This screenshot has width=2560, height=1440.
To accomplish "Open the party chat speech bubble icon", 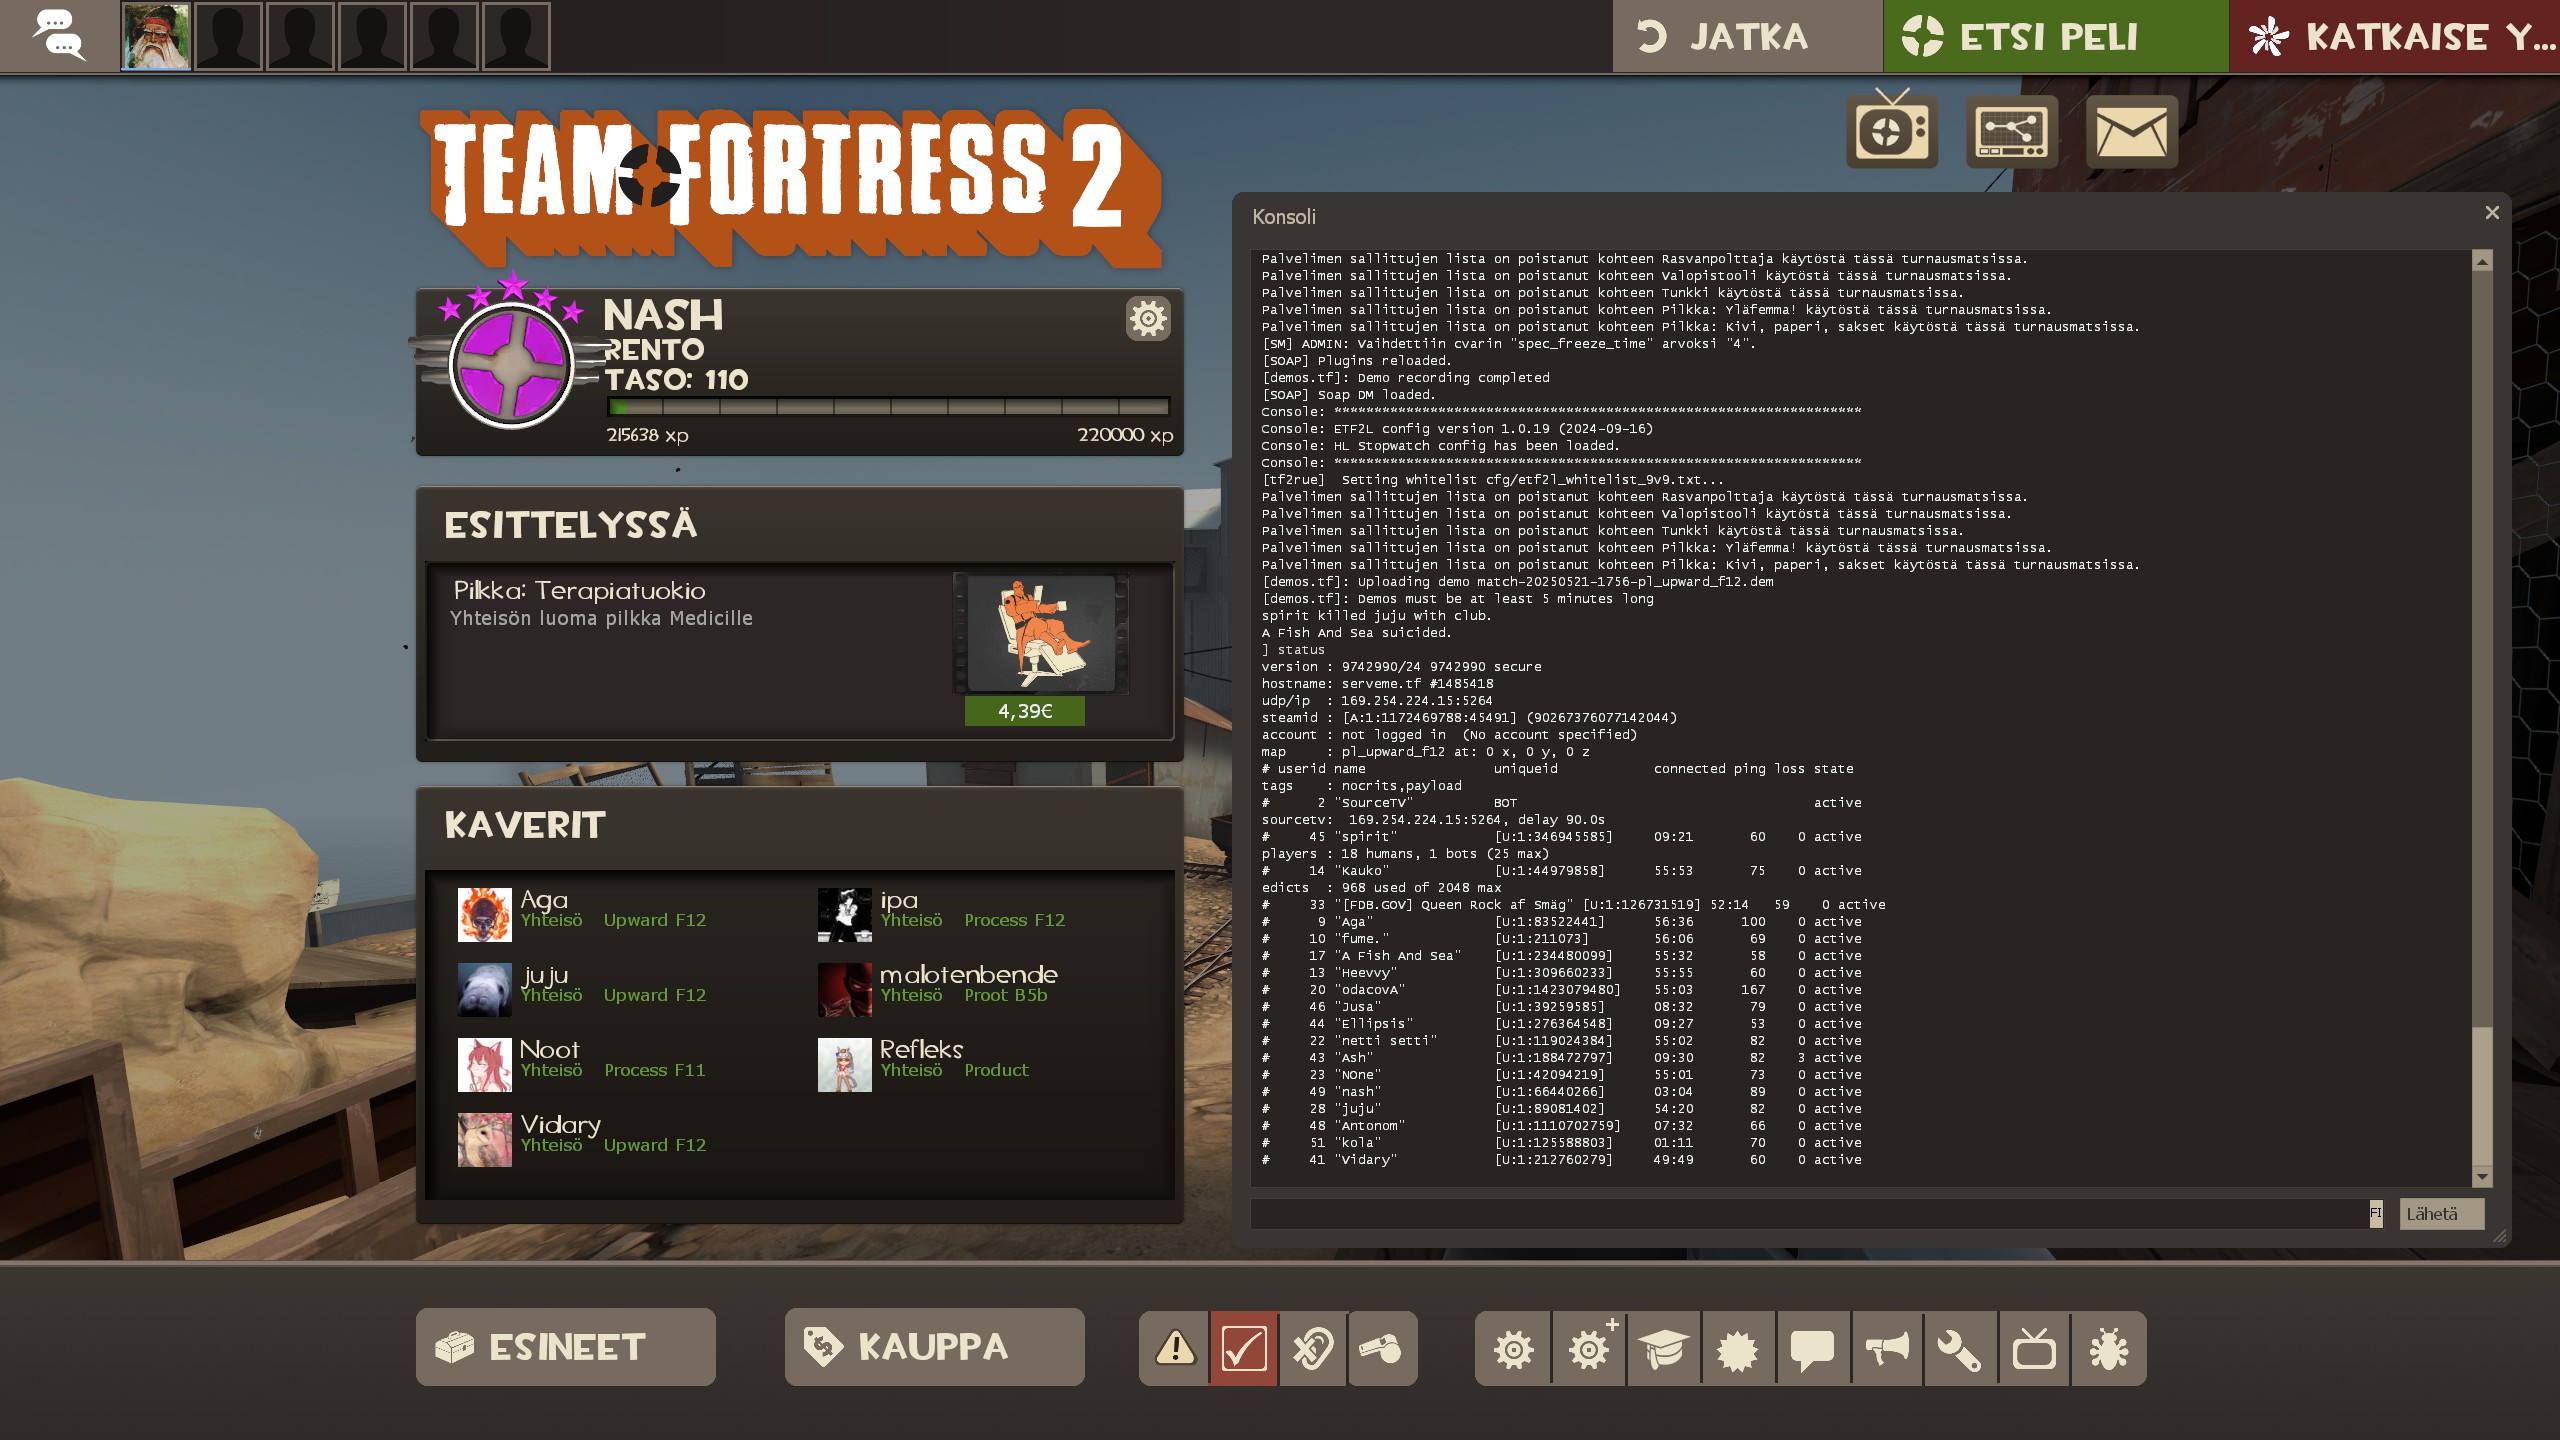I will point(59,36).
